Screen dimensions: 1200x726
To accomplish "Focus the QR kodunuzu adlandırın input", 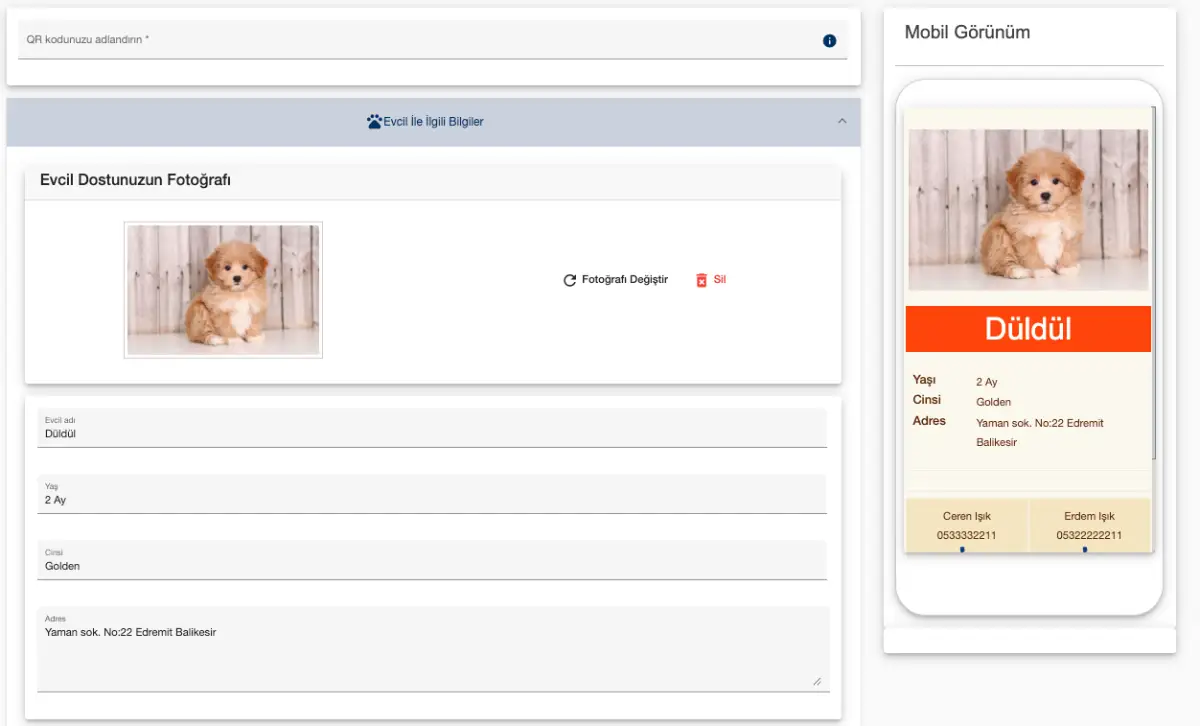I will (420, 40).
